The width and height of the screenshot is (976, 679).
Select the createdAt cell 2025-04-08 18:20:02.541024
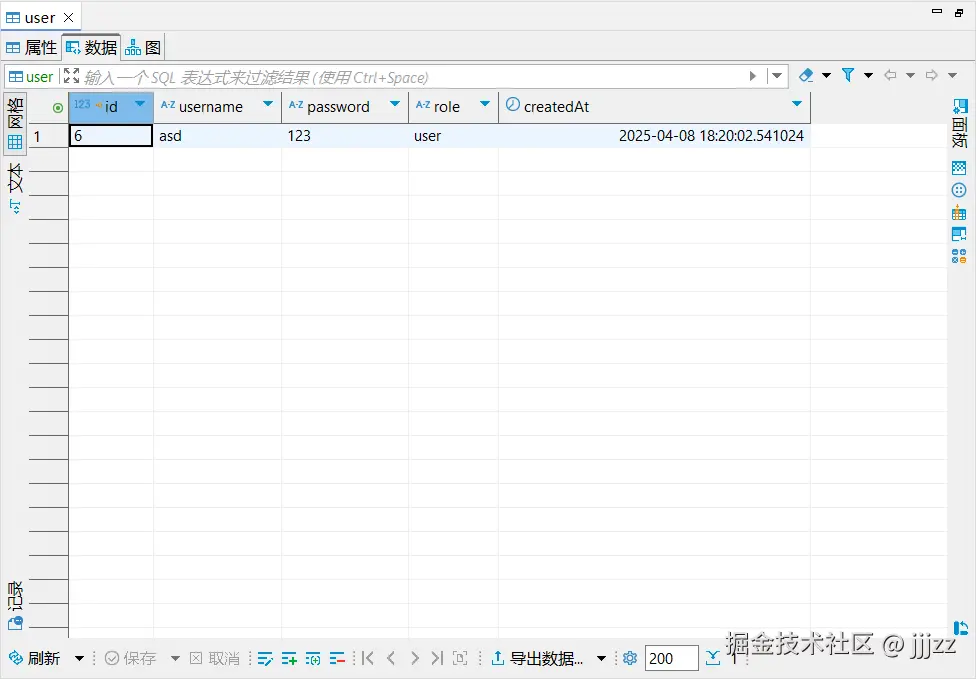[654, 136]
